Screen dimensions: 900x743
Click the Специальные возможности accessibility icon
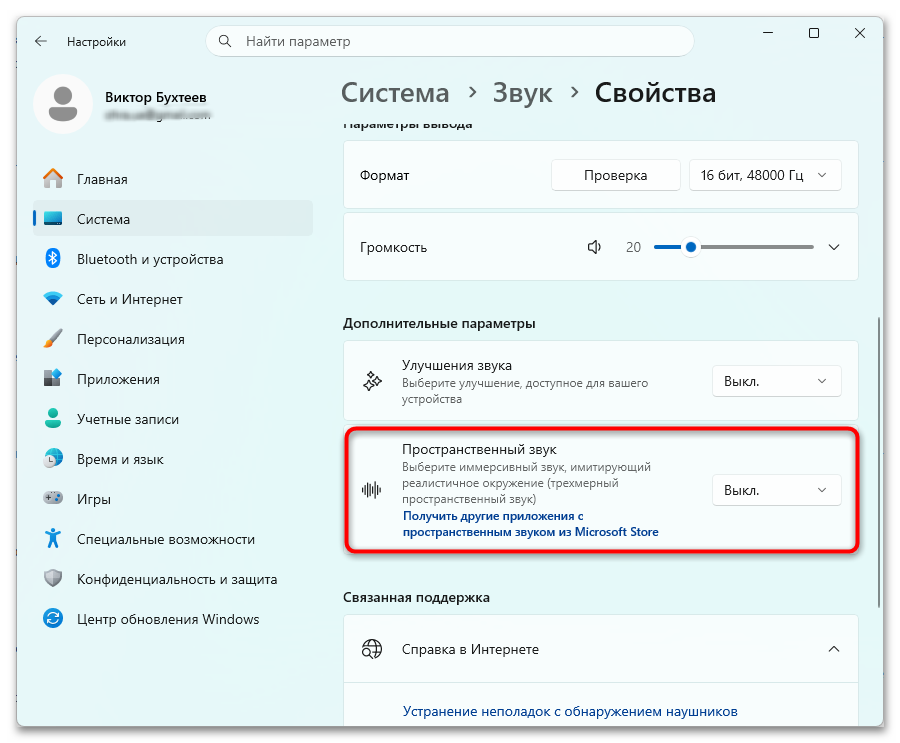click(x=53, y=538)
